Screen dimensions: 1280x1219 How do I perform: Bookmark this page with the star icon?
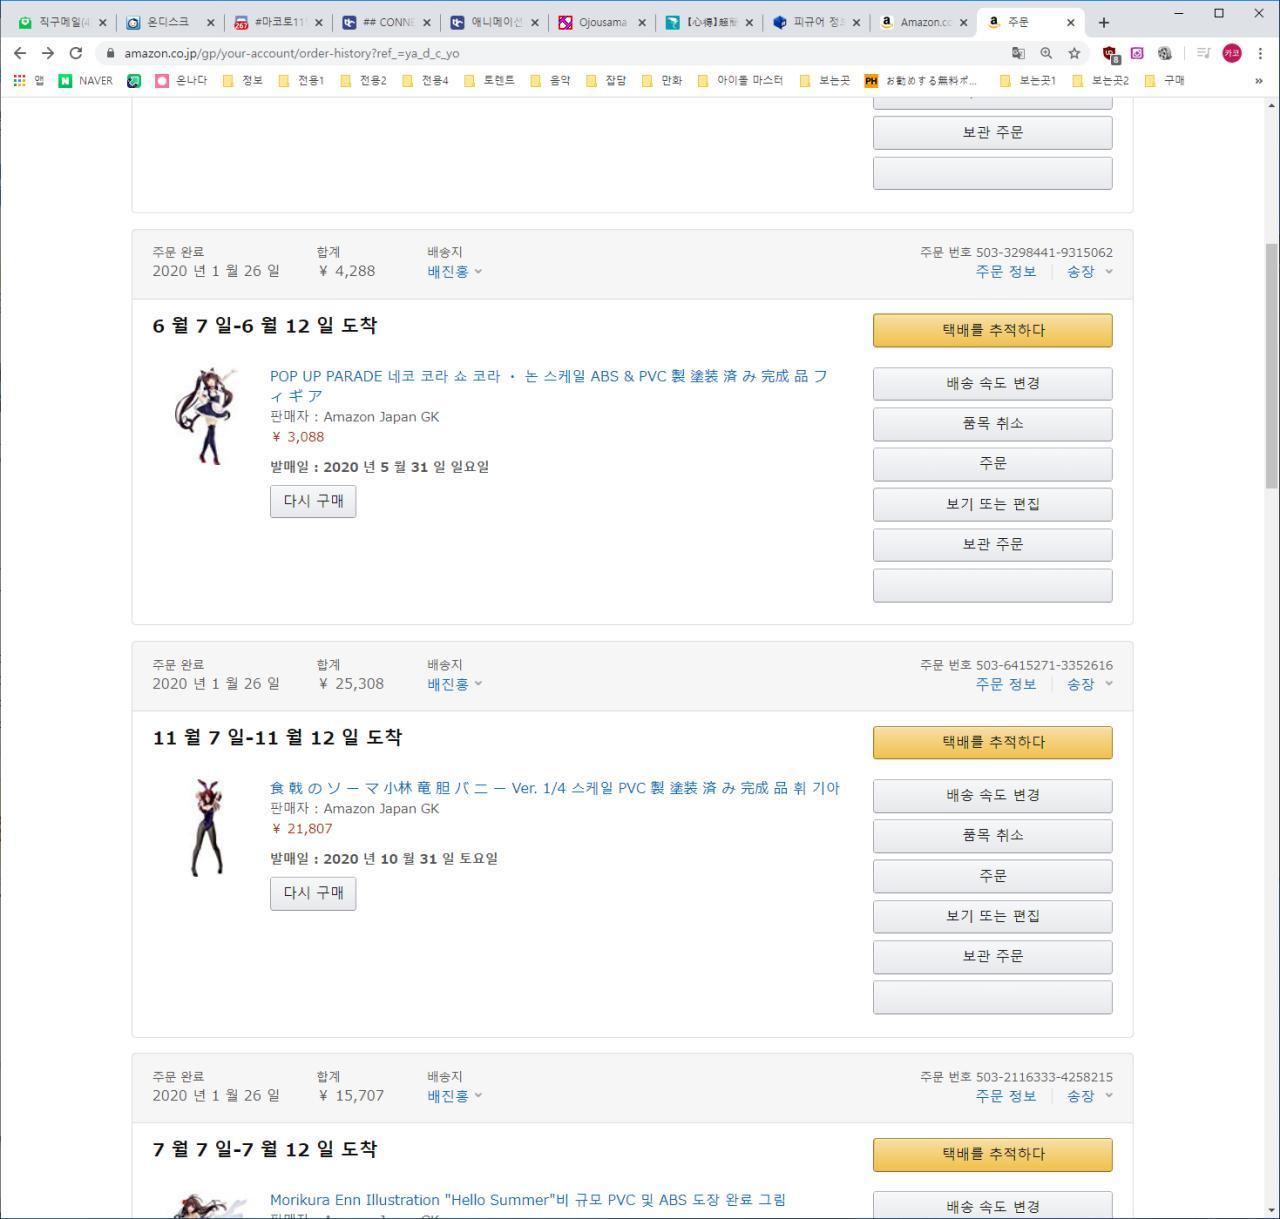coord(1074,53)
